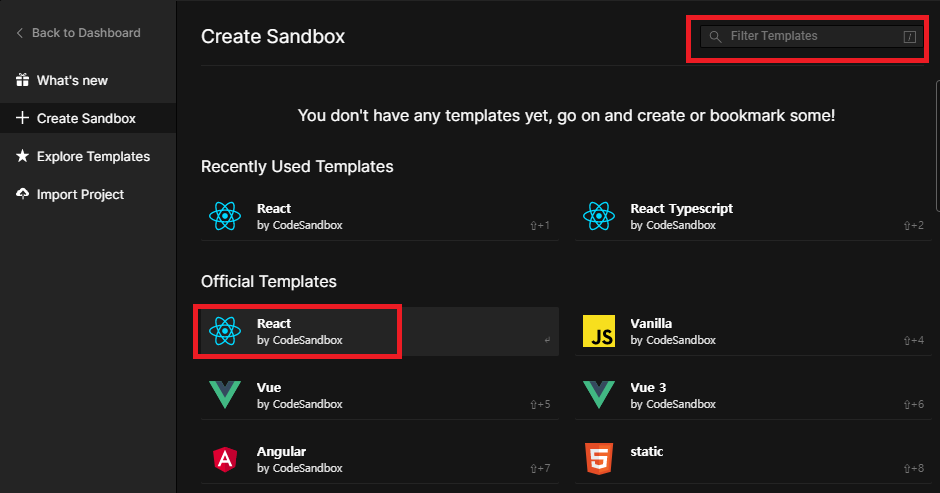940x493 pixels.
Task: Click the star icon beside Explore Templates
Action: [22, 156]
